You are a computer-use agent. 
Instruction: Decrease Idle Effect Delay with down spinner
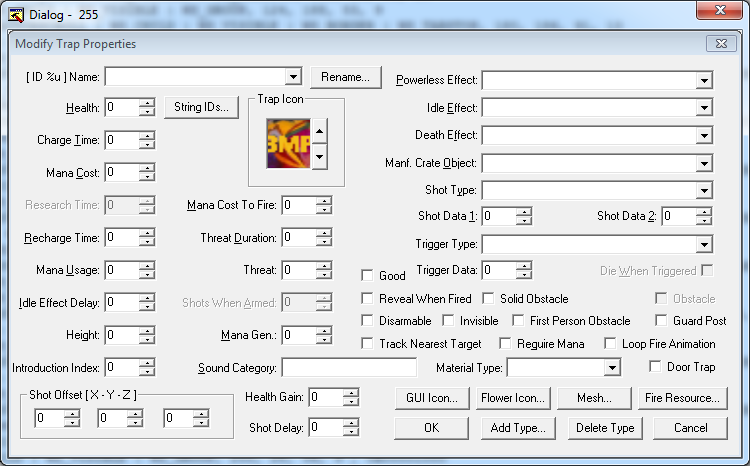pos(147,307)
